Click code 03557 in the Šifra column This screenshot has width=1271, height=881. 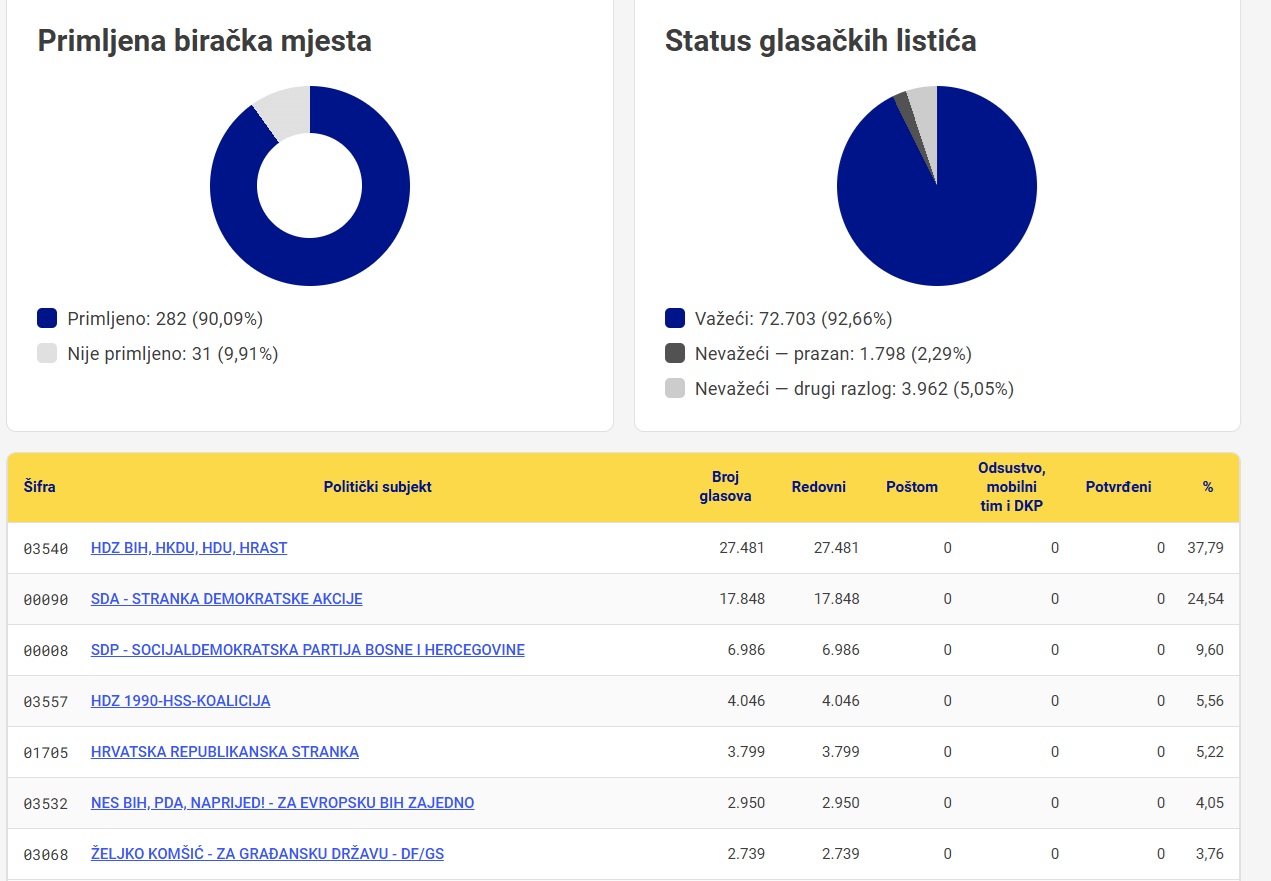coord(46,702)
